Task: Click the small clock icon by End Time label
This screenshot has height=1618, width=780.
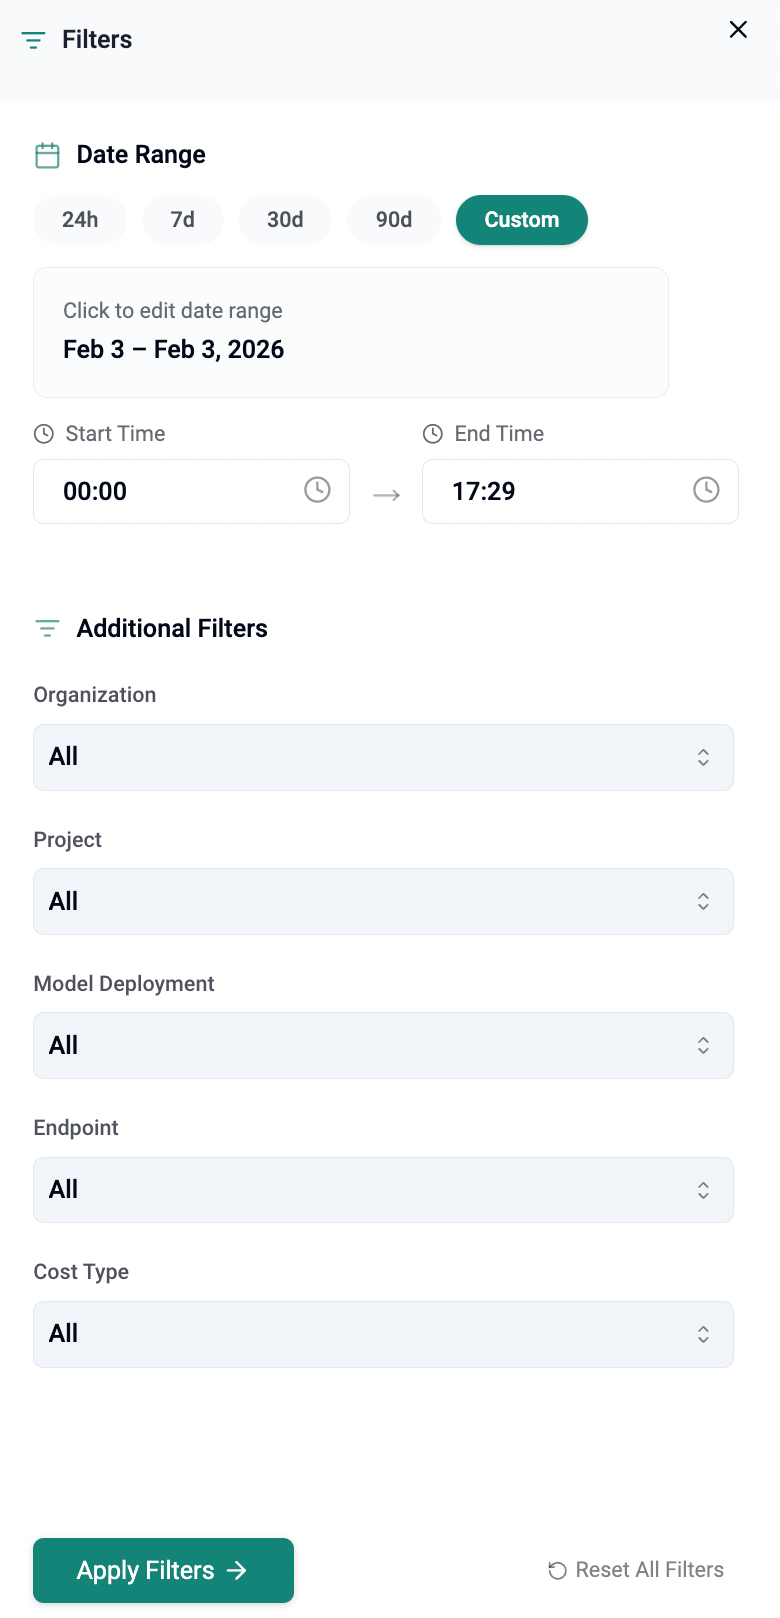Action: tap(433, 434)
